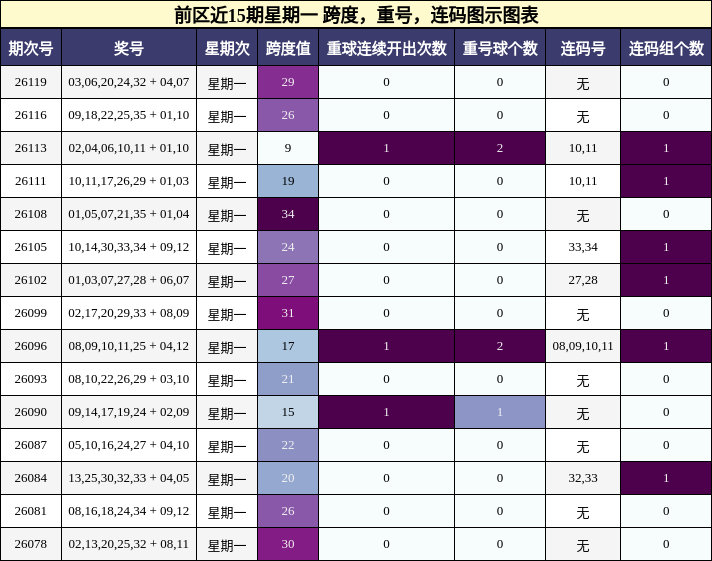Viewport: 712px width, 561px height.
Task: Select issue number 26119
Action: click(31, 82)
